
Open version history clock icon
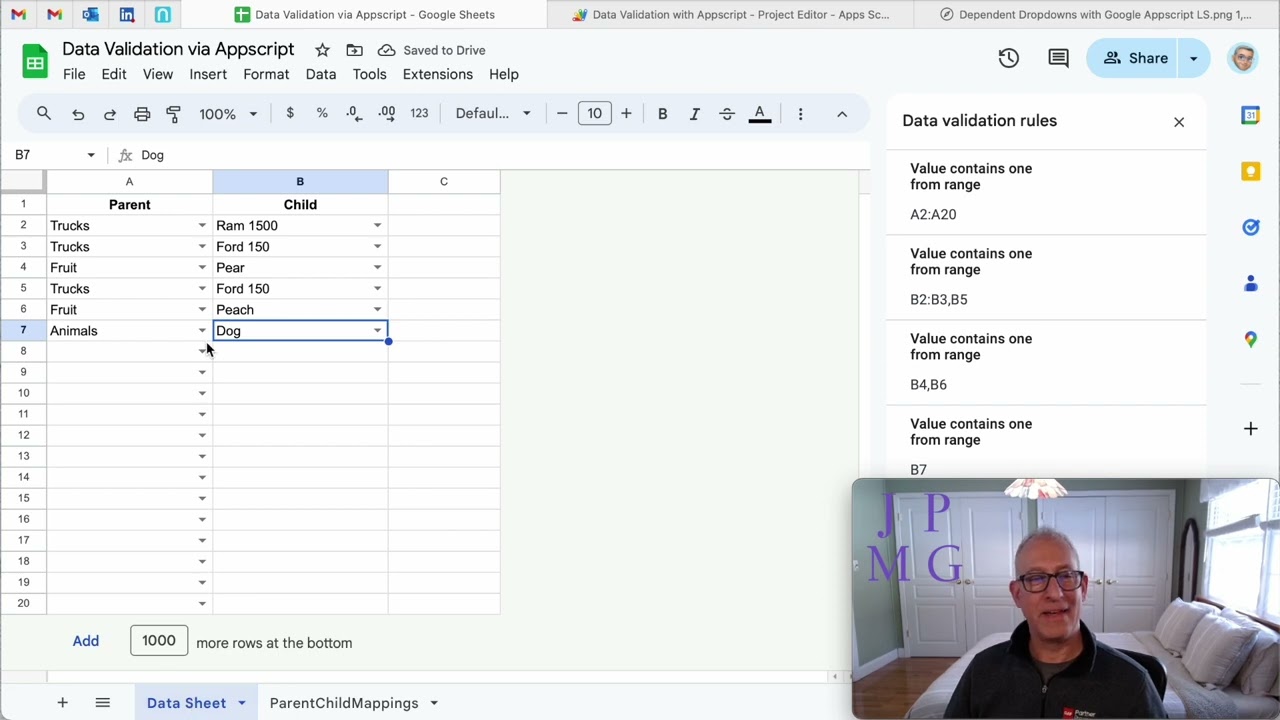[1008, 58]
